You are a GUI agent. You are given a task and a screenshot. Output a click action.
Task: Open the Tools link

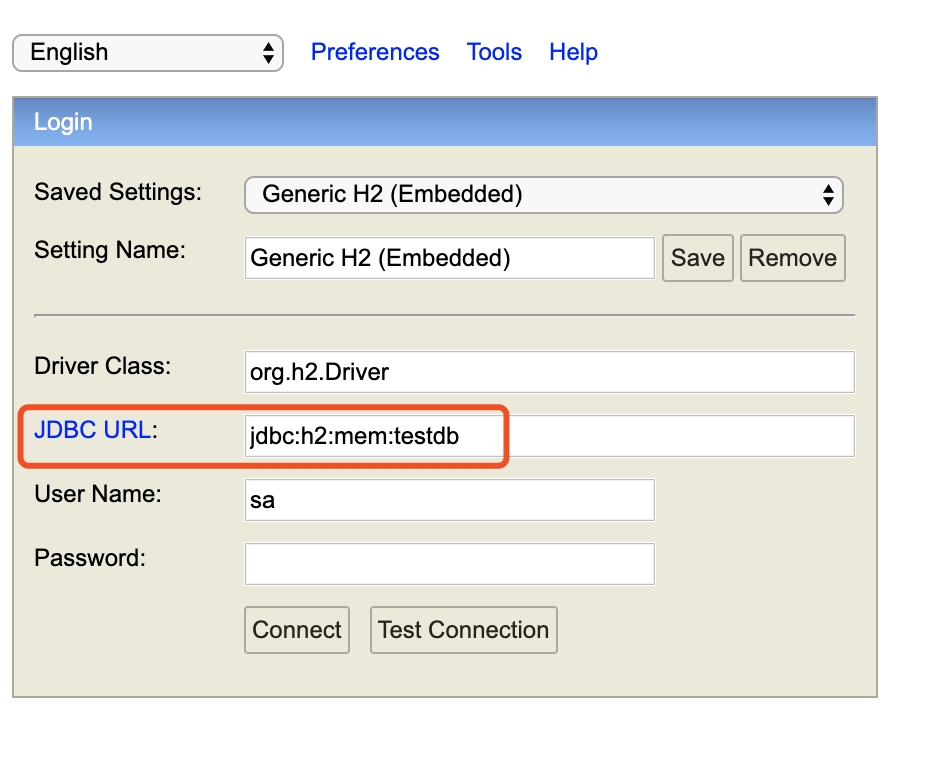494,52
